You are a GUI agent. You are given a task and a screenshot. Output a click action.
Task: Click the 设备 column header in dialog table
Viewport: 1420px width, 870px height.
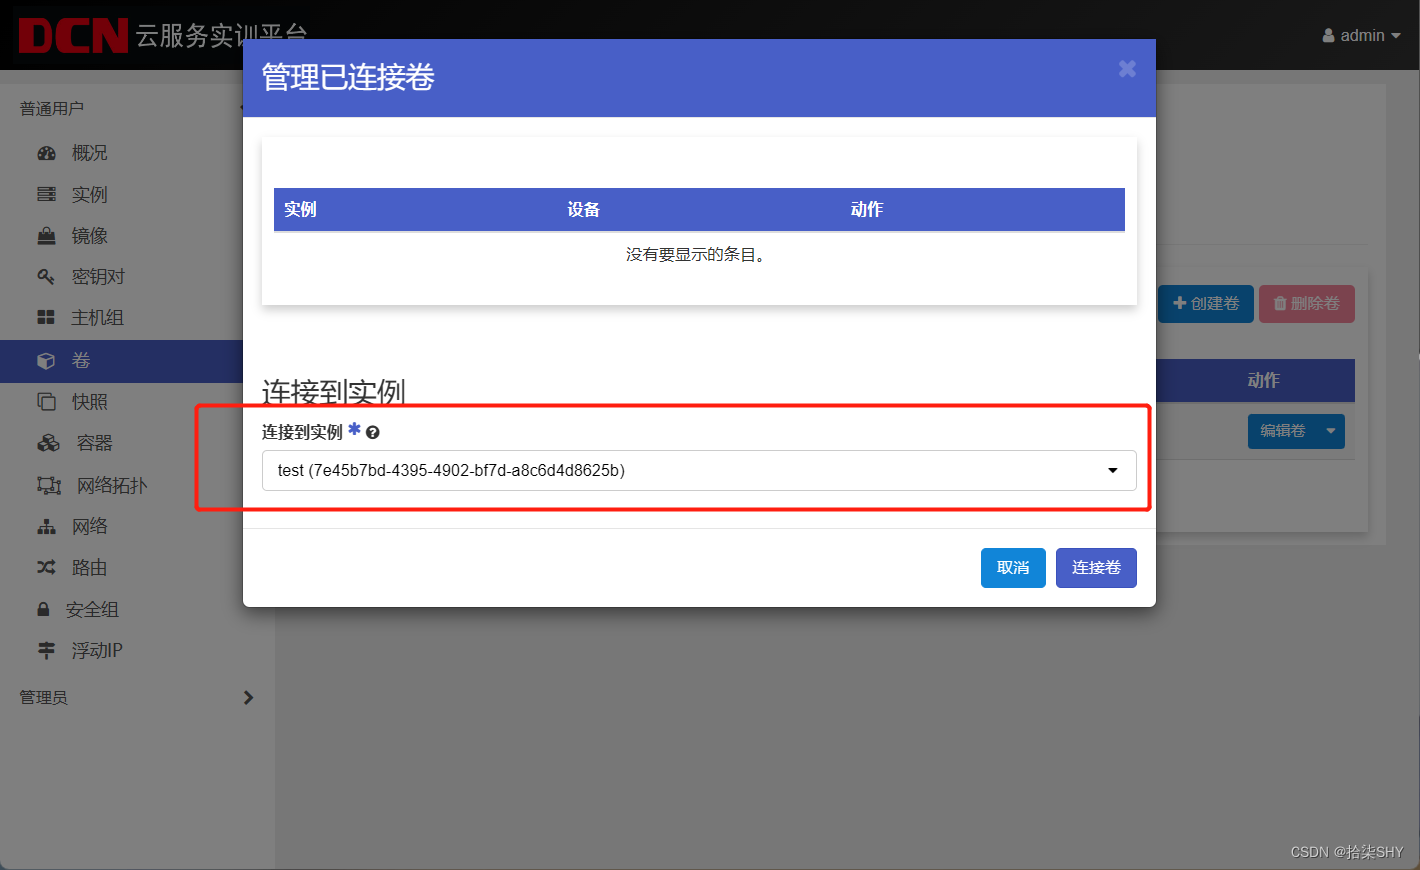583,209
